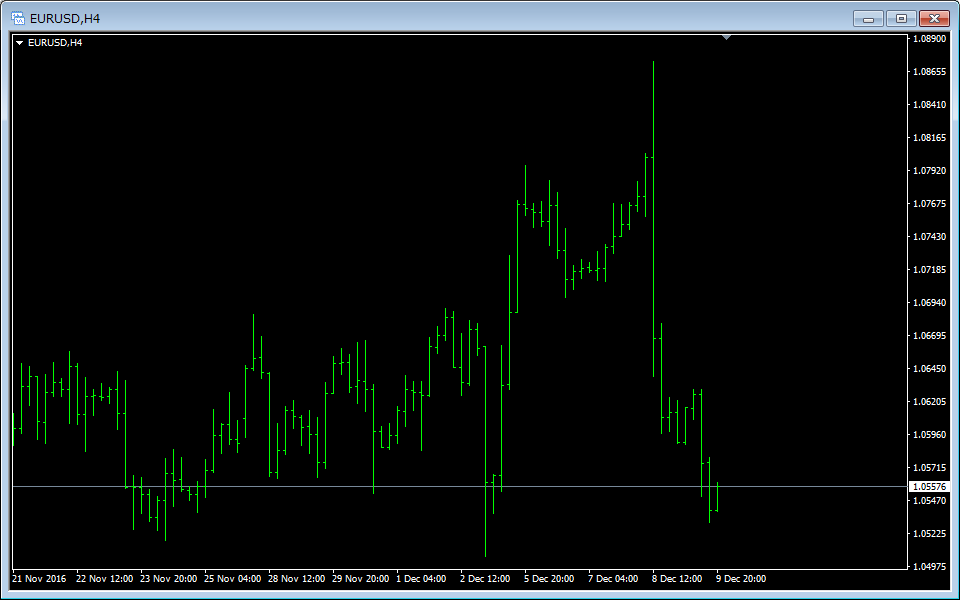
Task: Click the price scale value 1.08165
Action: [x=929, y=138]
